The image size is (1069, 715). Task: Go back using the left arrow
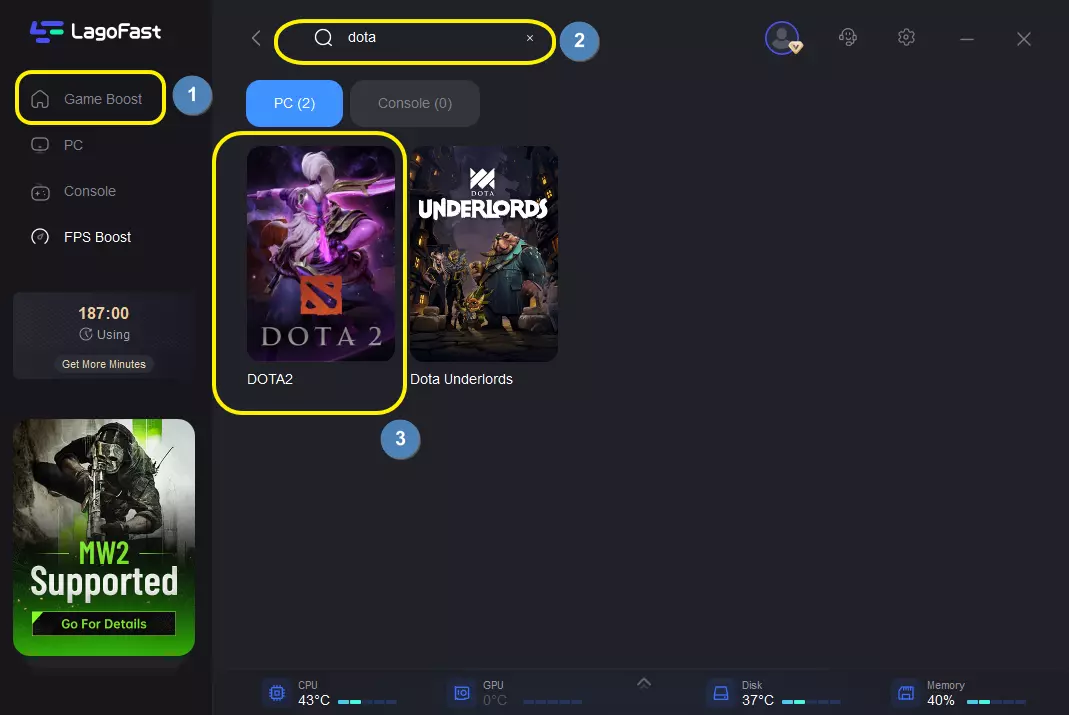point(256,38)
